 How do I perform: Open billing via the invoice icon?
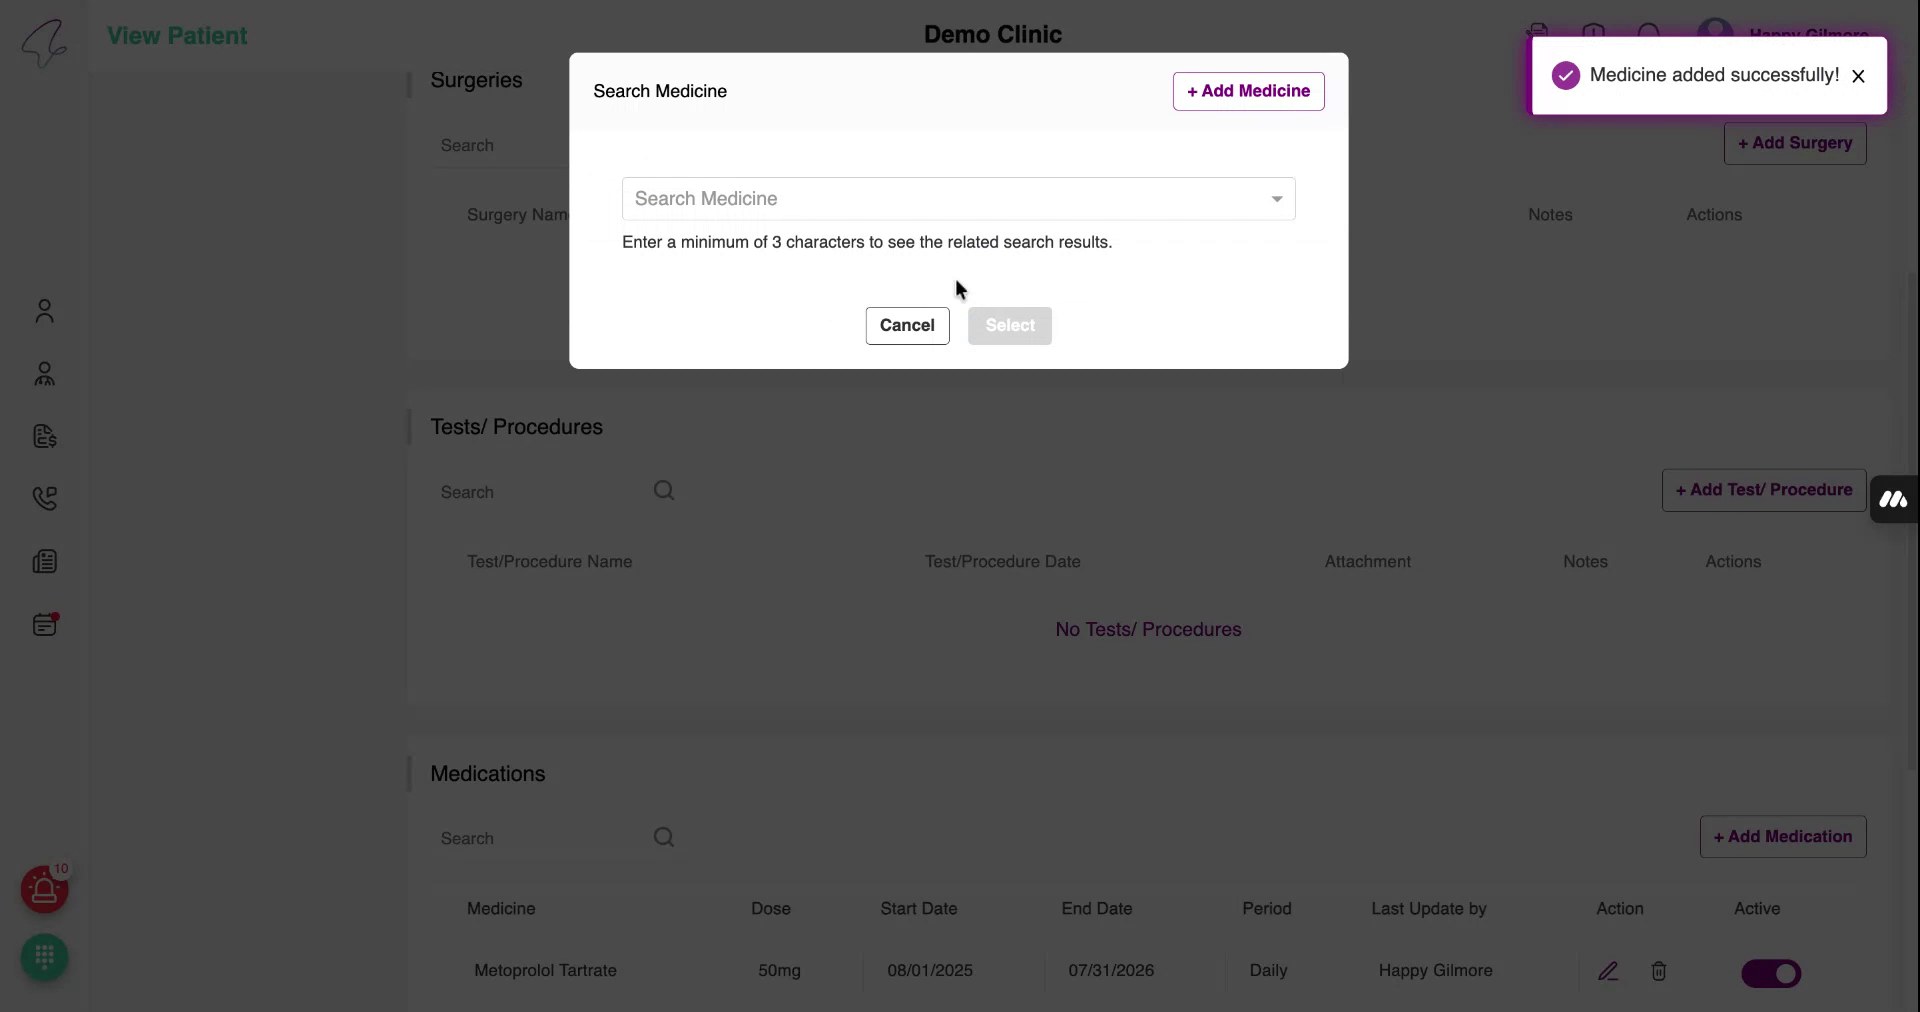[x=44, y=436]
